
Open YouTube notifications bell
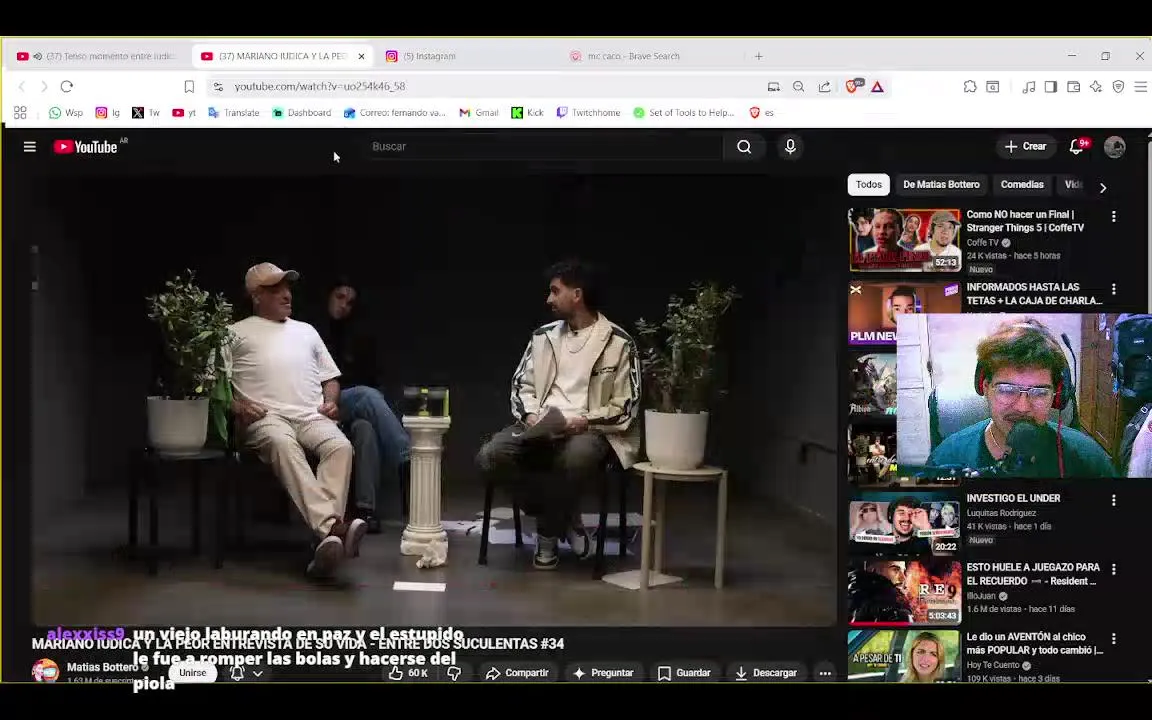1077,146
